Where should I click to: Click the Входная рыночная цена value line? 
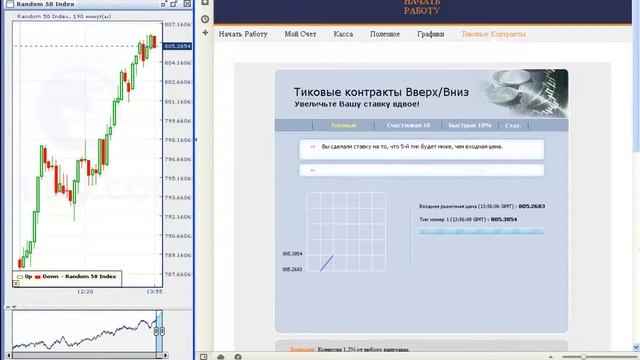(x=482, y=207)
